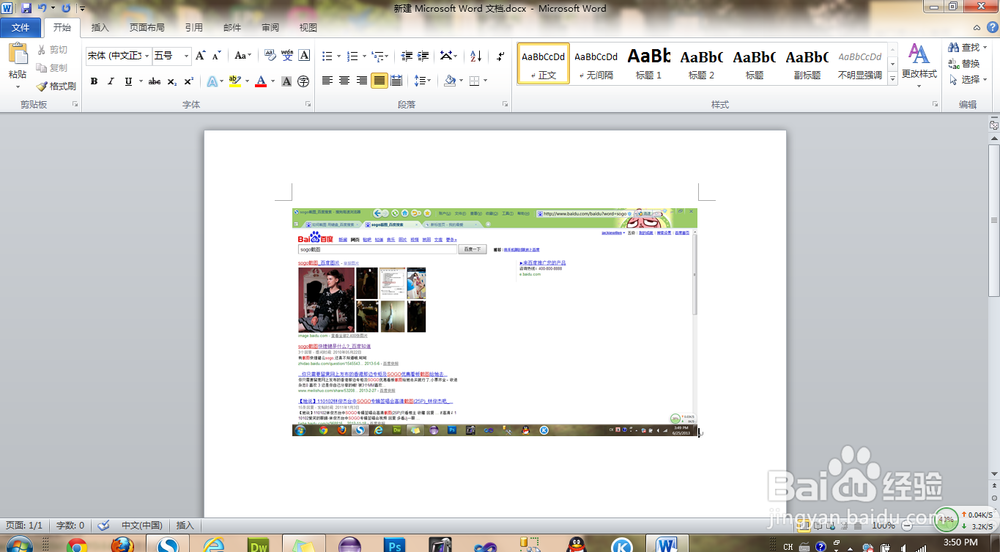Click the Phonetic Guide (文) icon

[287, 56]
